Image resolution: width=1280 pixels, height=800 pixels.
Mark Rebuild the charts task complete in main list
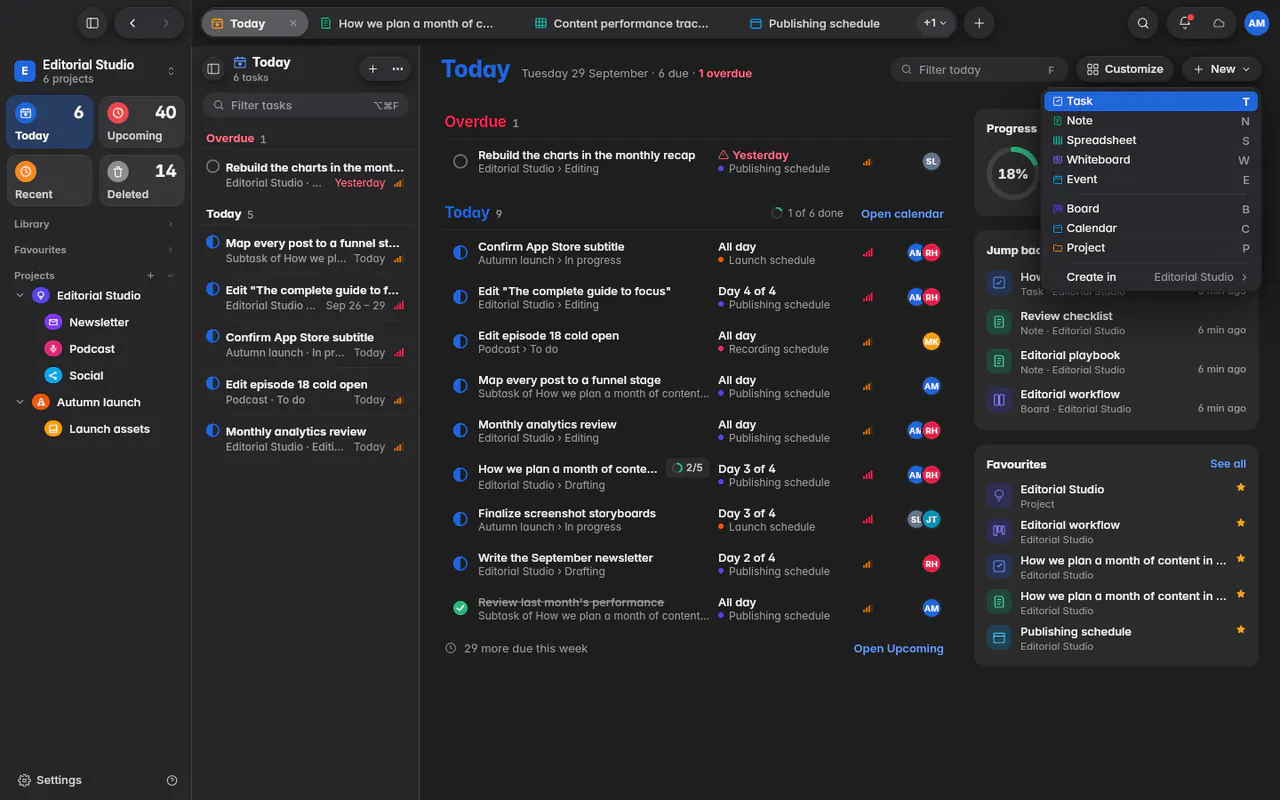click(x=460, y=161)
